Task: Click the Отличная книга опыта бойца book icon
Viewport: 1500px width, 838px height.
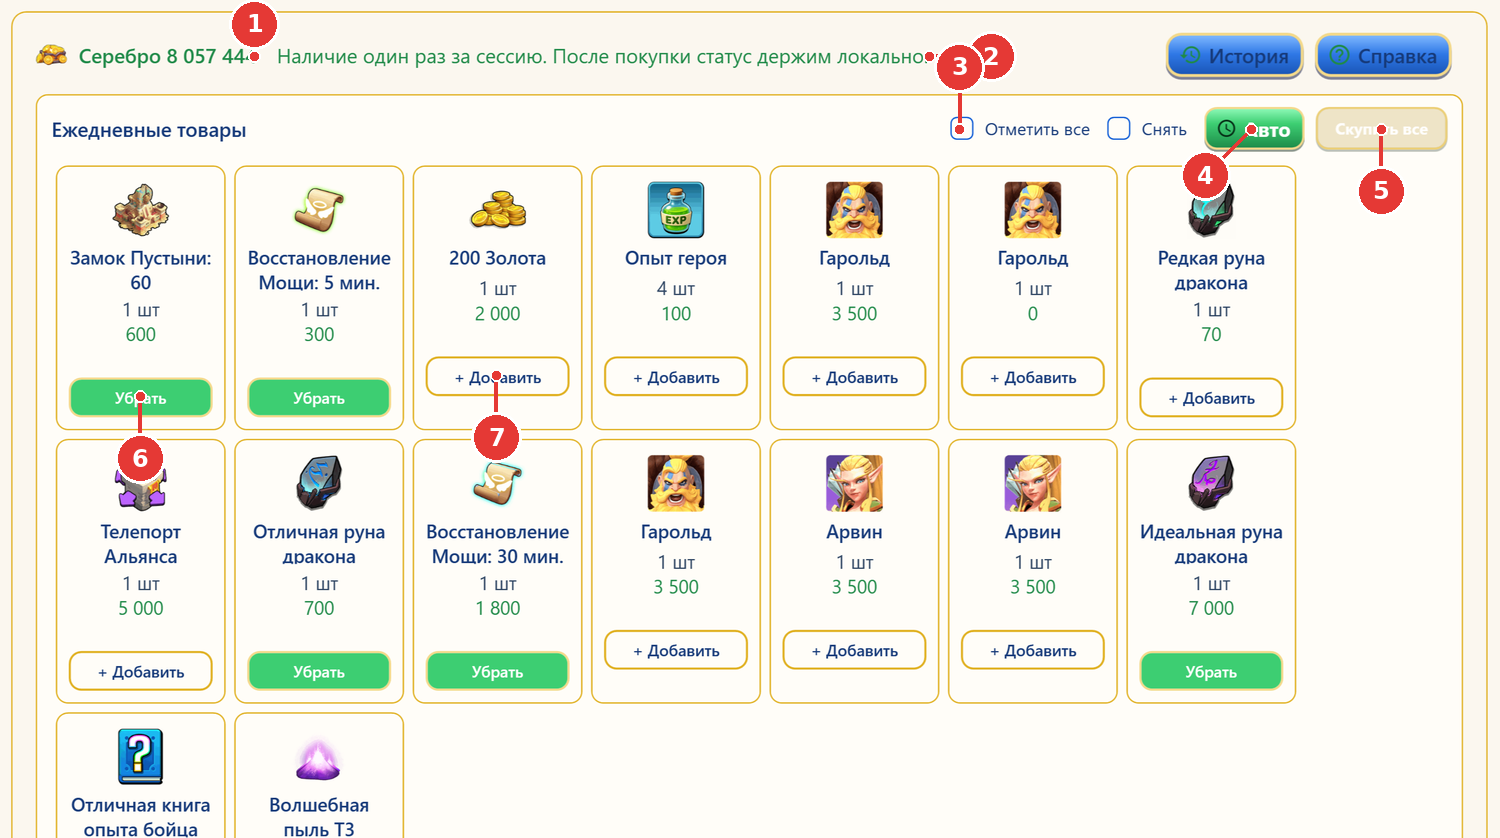Action: [x=140, y=757]
